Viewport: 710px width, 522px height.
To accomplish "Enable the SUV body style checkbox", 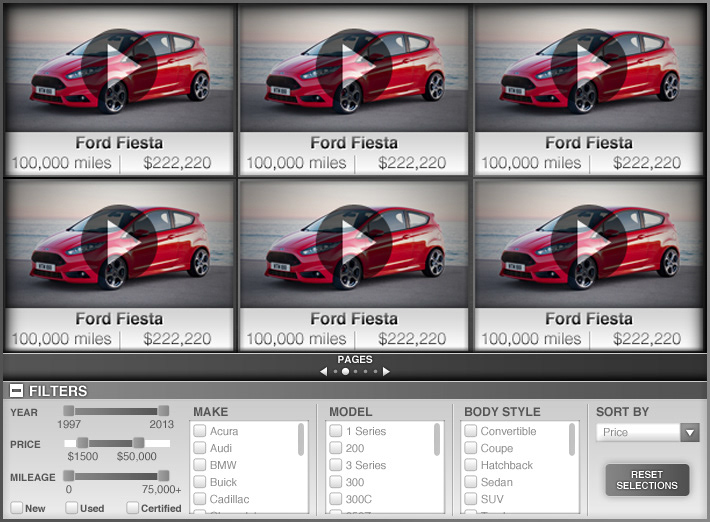I will coord(470,498).
